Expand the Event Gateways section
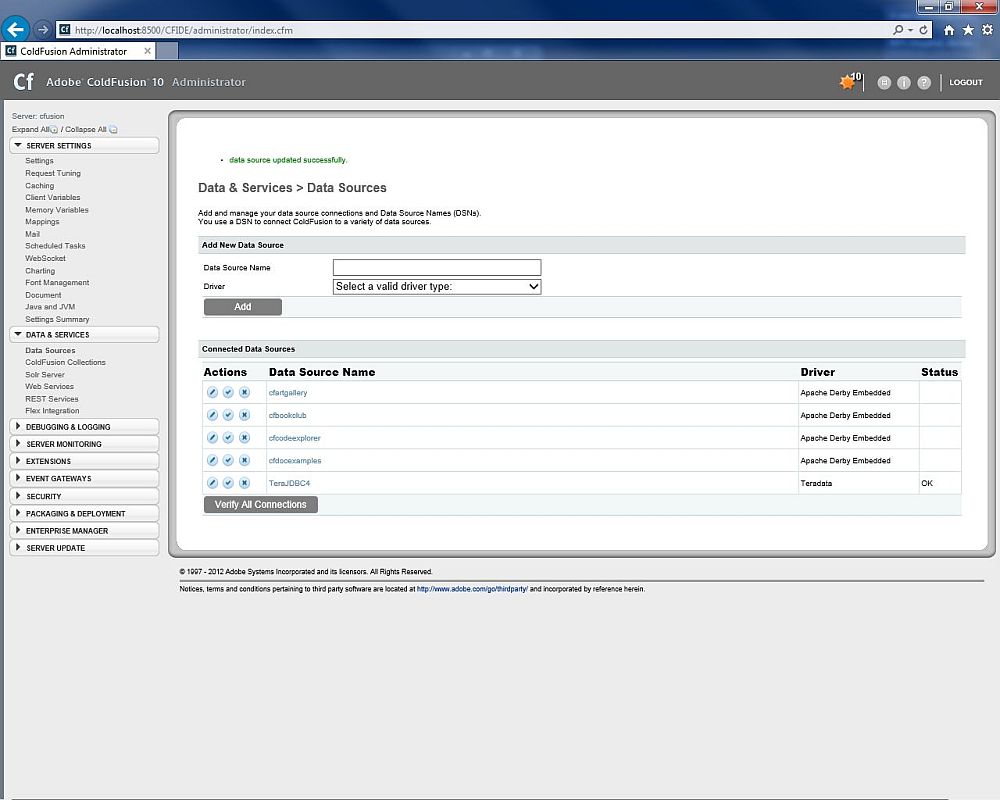This screenshot has width=1000, height=800. [84, 478]
